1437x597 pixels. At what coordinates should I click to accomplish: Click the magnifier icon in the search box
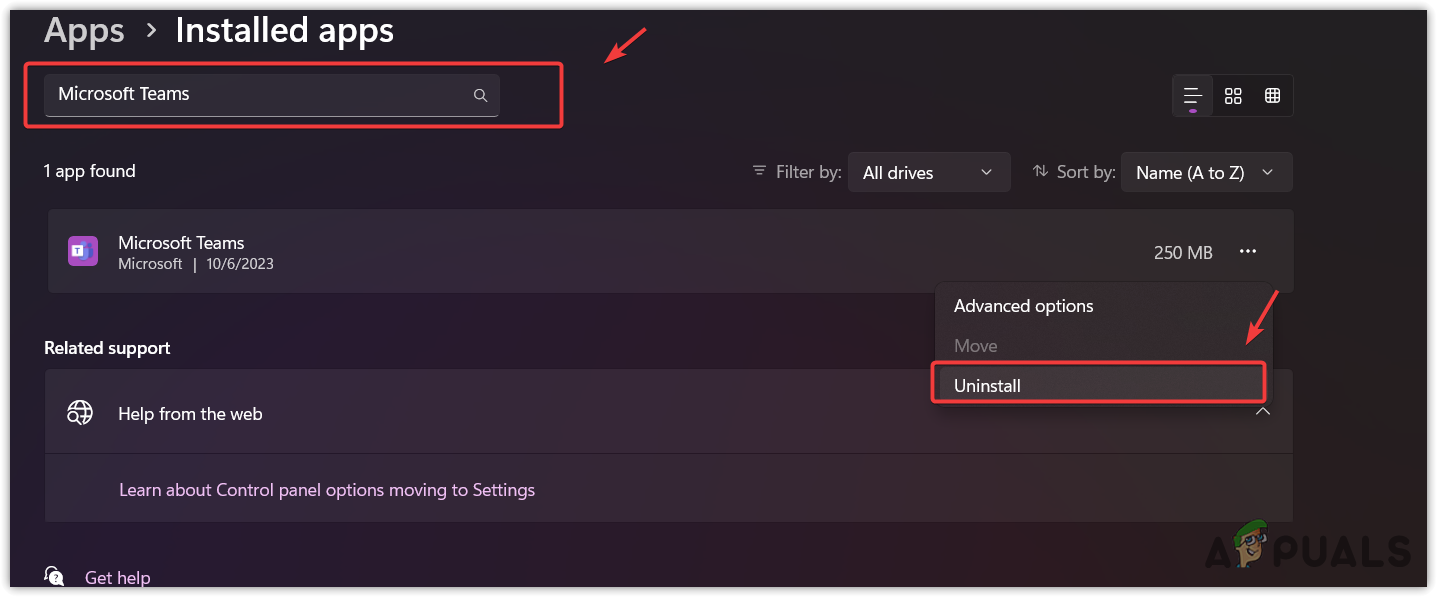480,95
